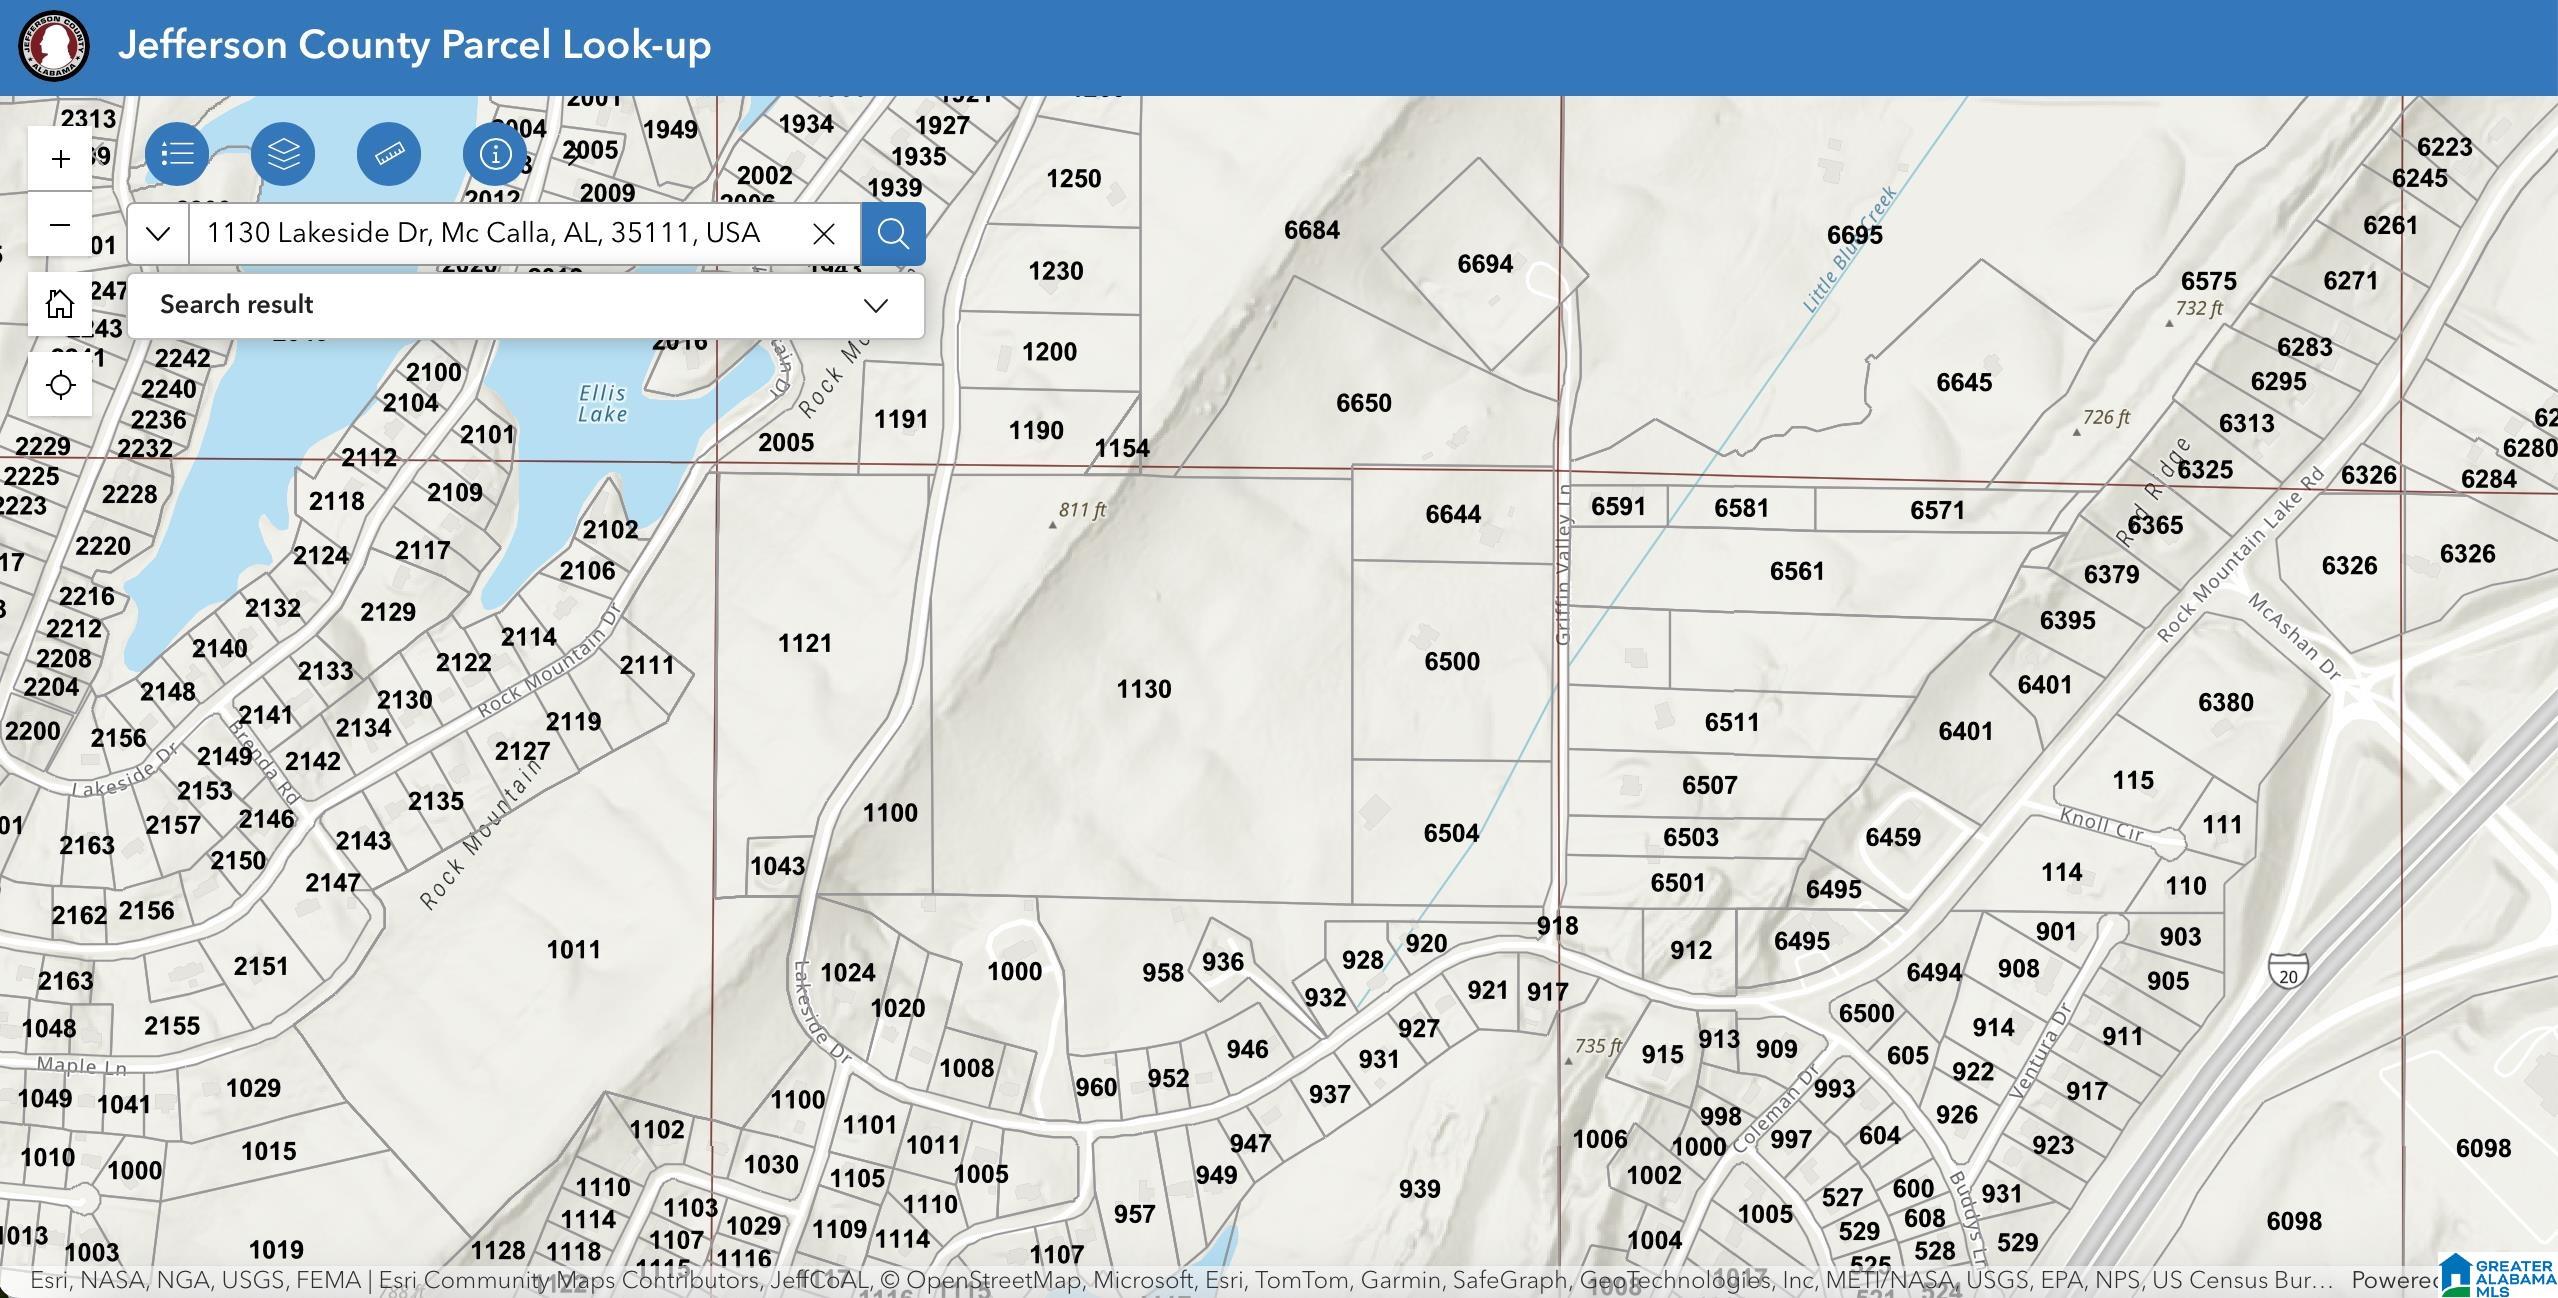Open the information icon button
The width and height of the screenshot is (2558, 1298).
pos(495,154)
